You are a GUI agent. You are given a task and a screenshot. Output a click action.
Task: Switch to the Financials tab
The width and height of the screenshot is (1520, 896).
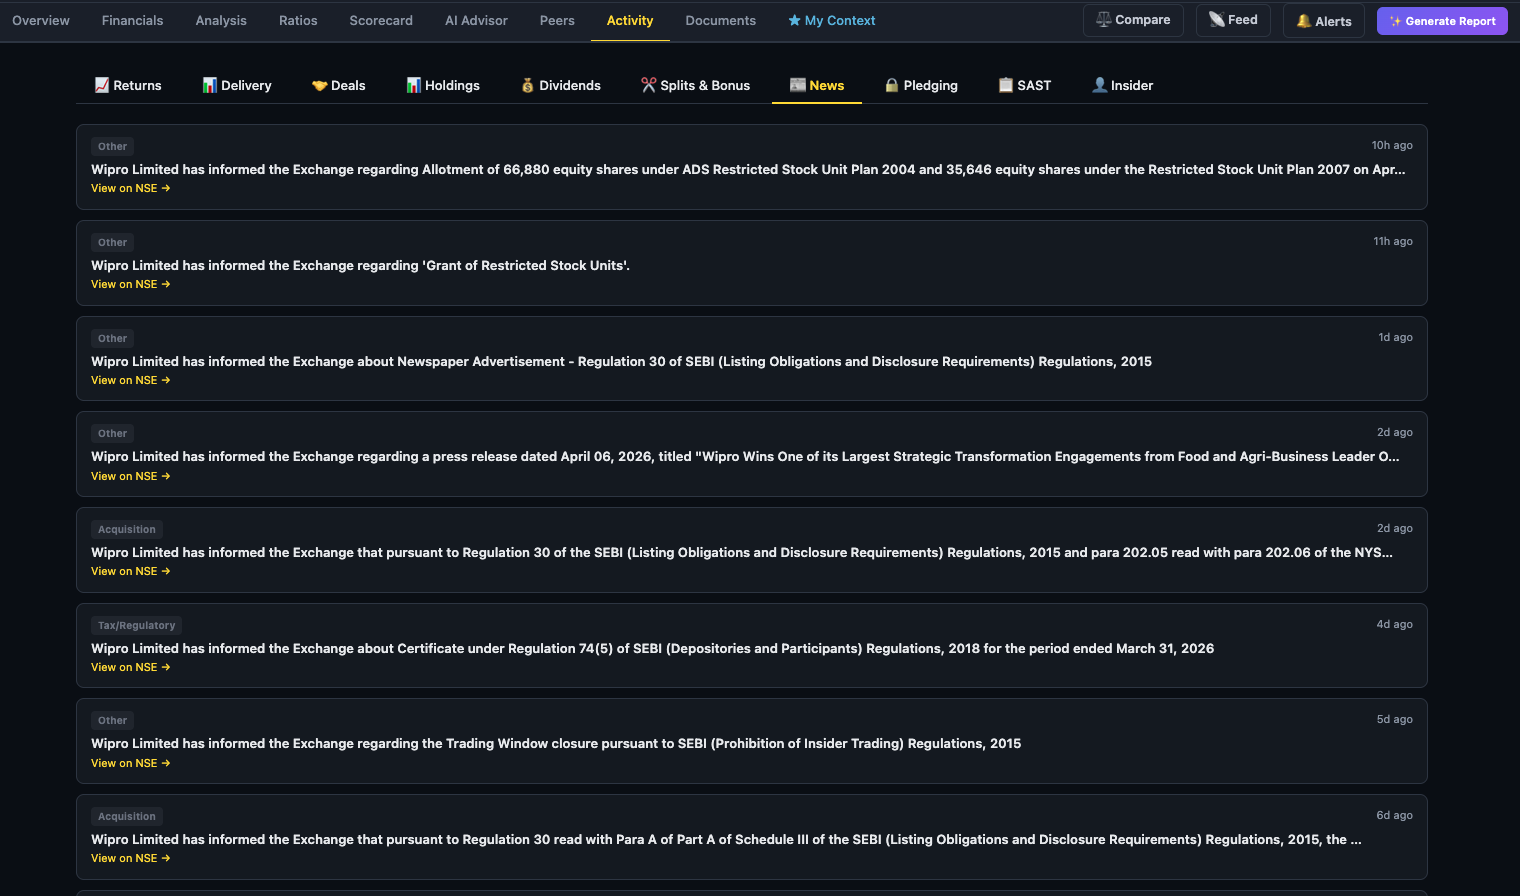[132, 19]
